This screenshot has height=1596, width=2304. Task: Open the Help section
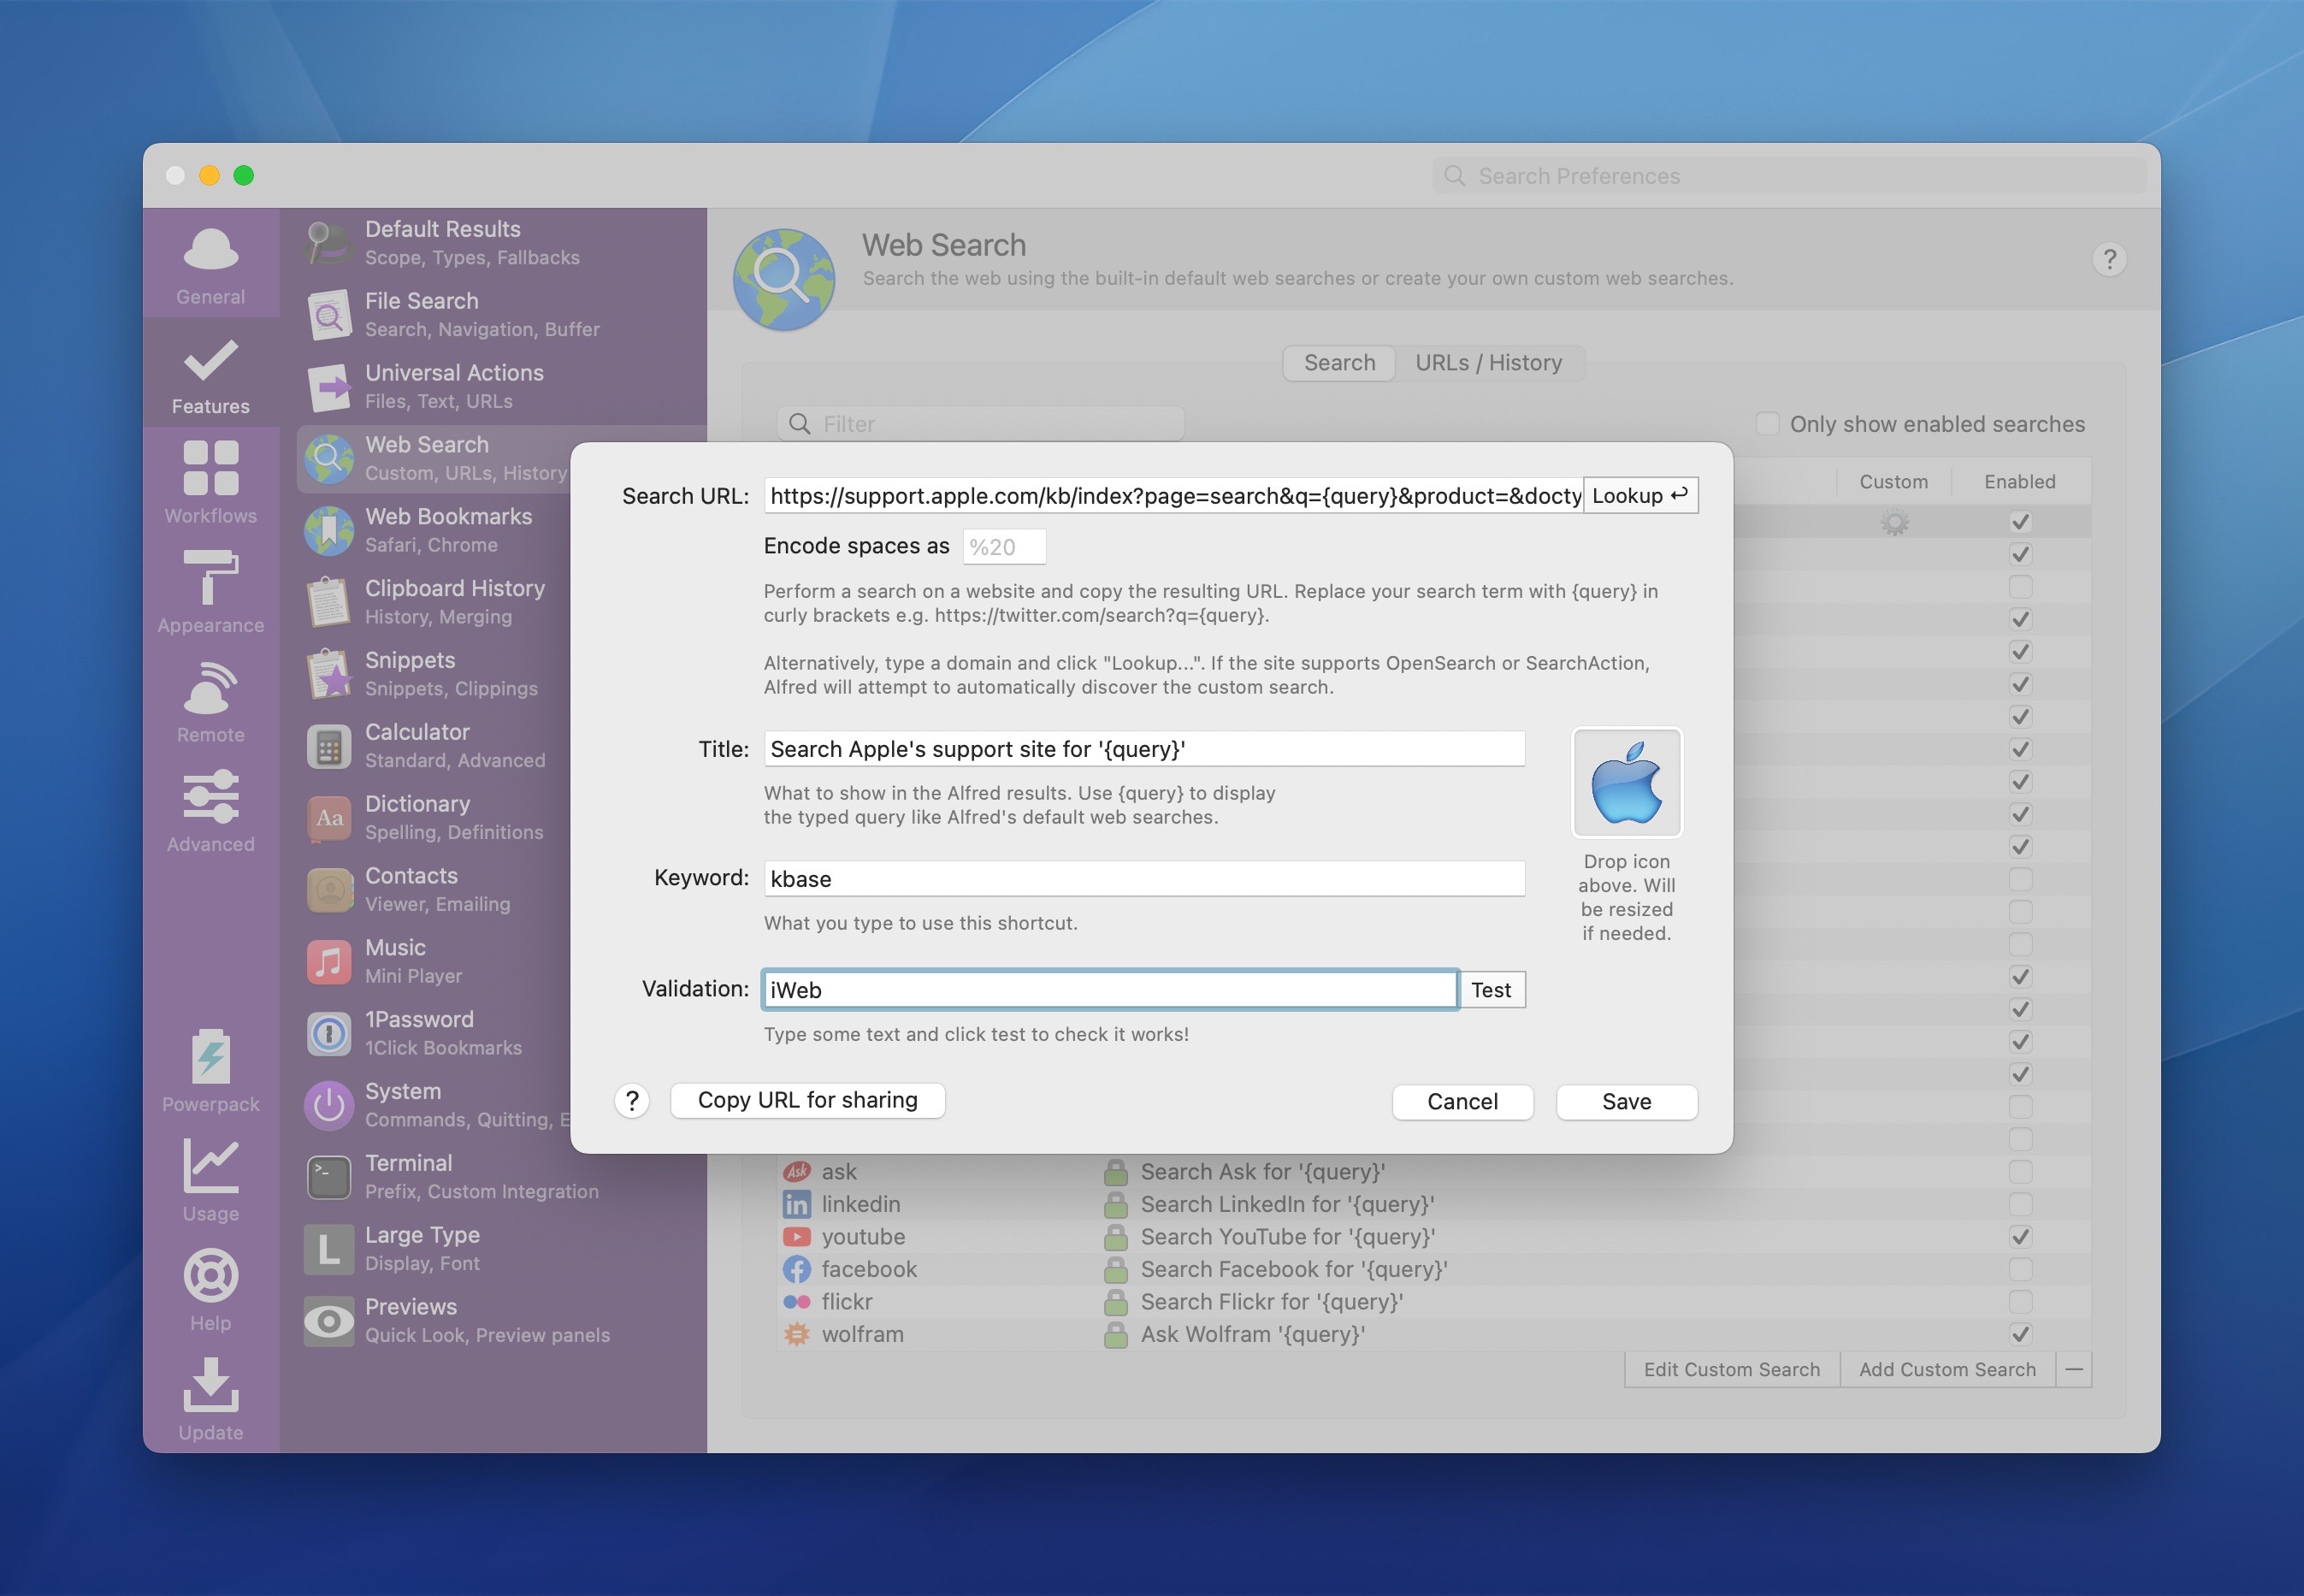[210, 1290]
